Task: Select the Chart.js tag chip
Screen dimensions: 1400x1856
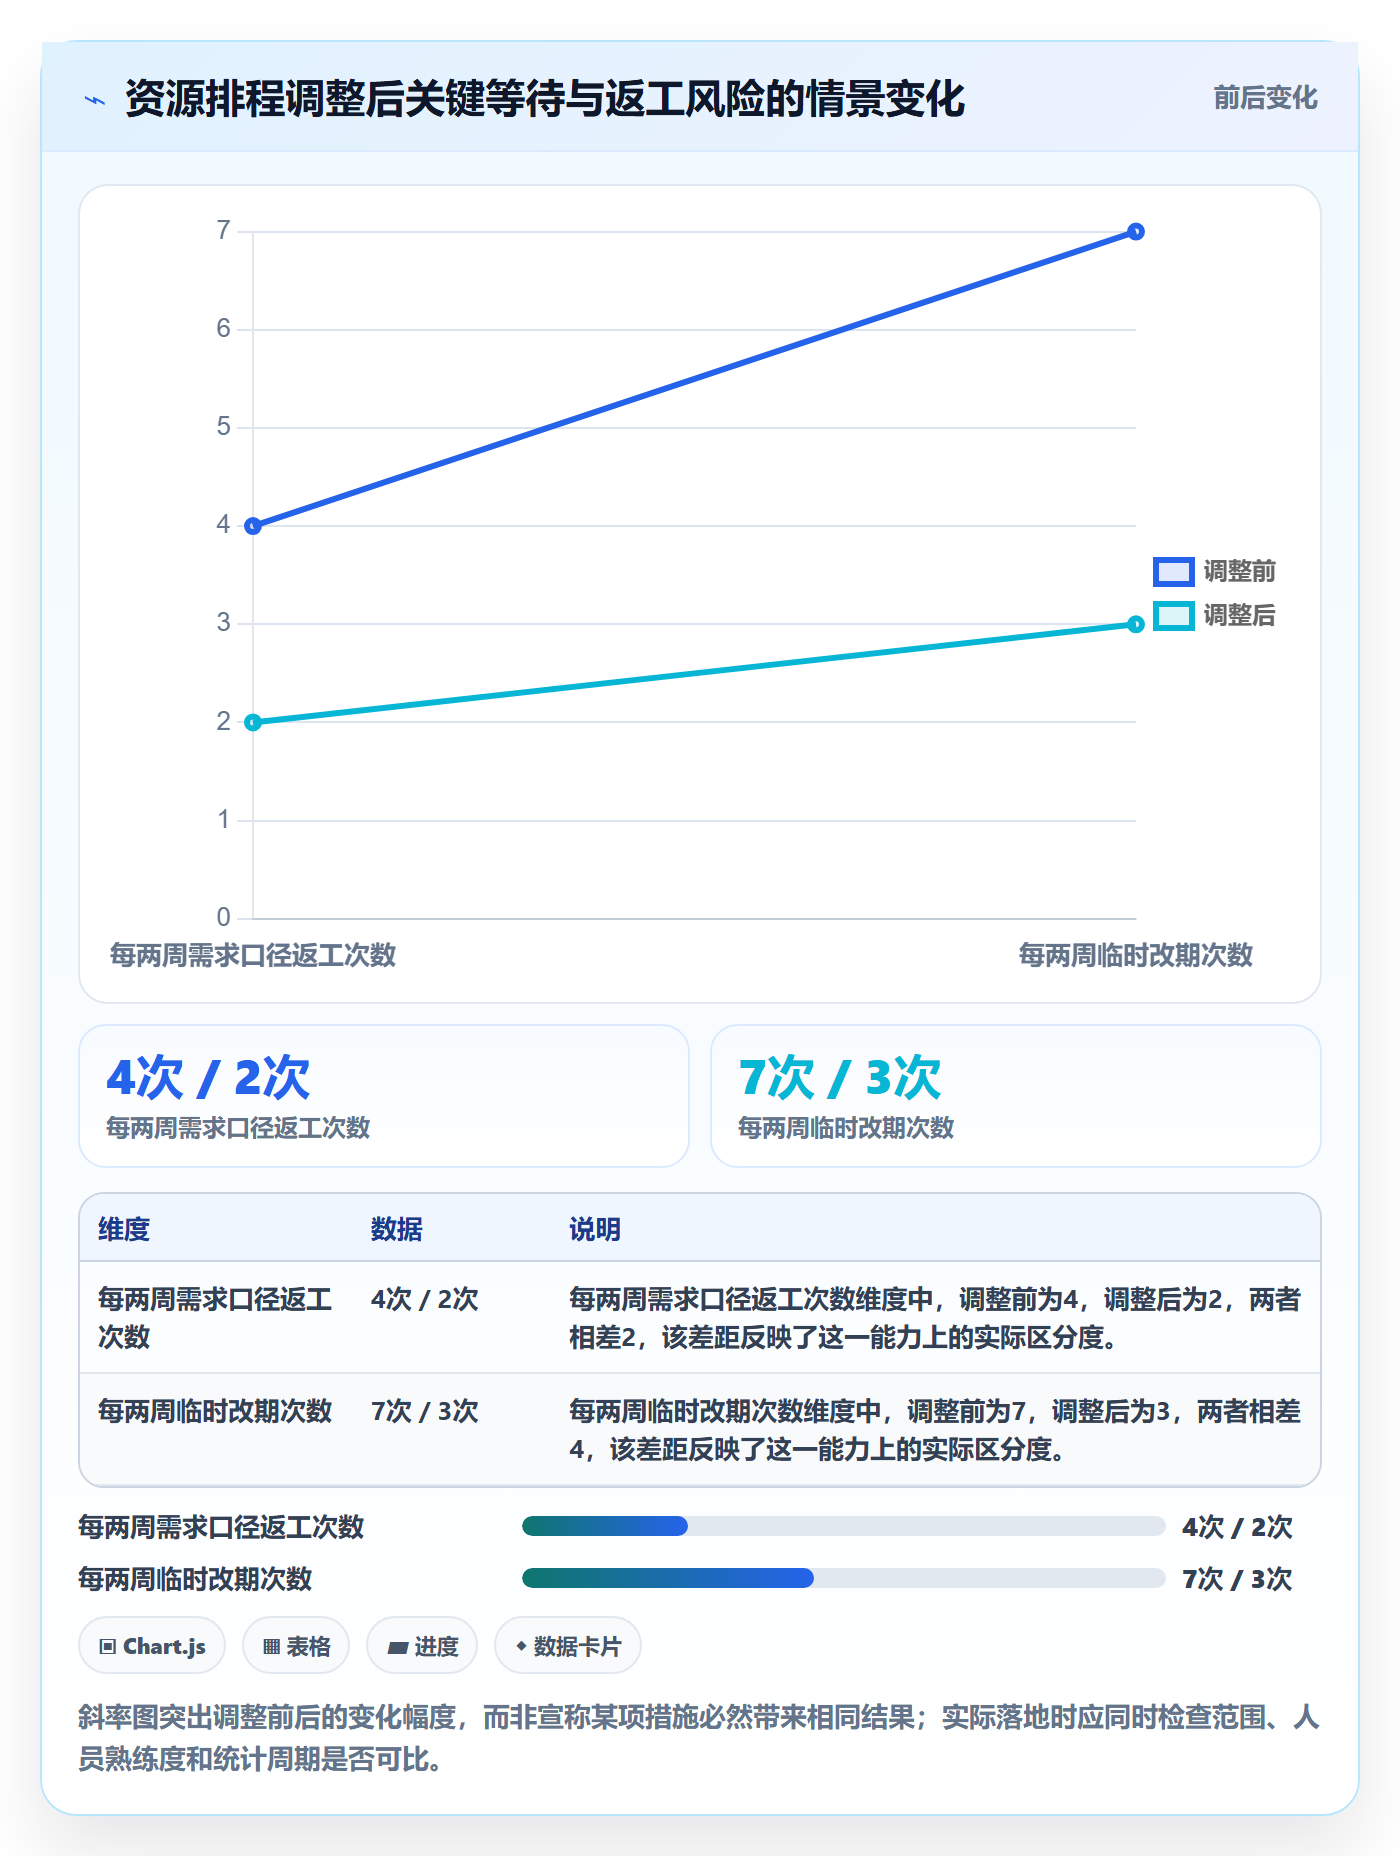Action: click(152, 1646)
